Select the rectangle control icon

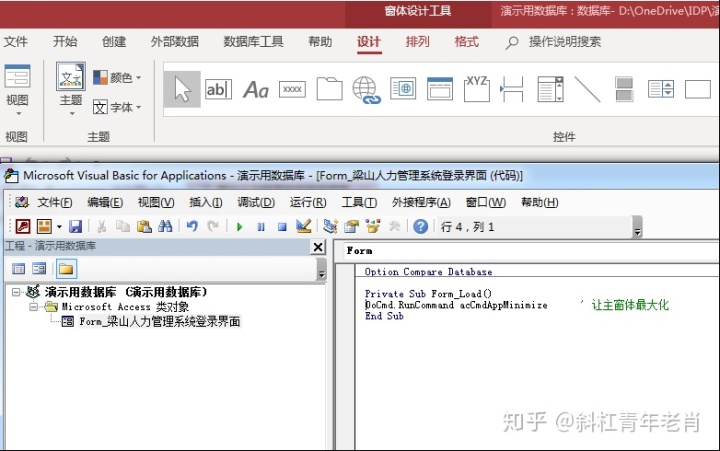click(x=698, y=89)
